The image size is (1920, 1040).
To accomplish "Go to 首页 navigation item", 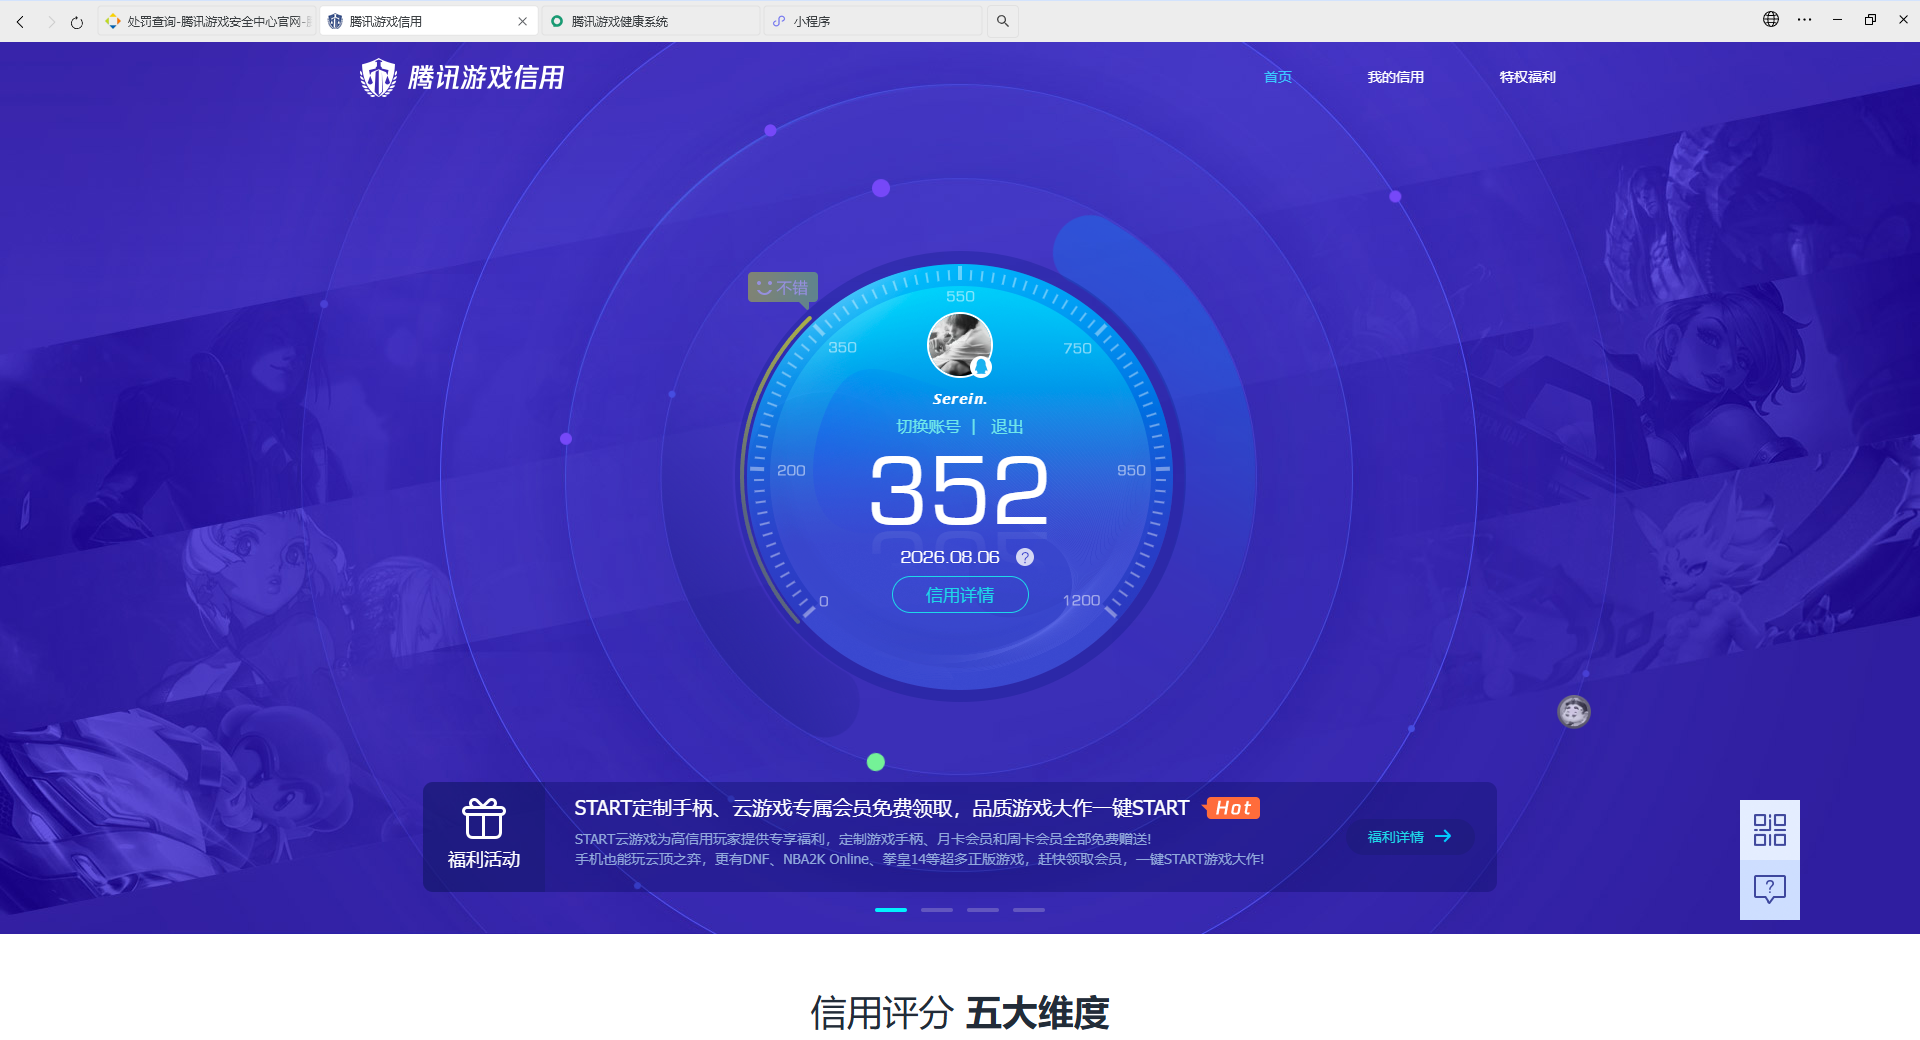I will (1278, 77).
